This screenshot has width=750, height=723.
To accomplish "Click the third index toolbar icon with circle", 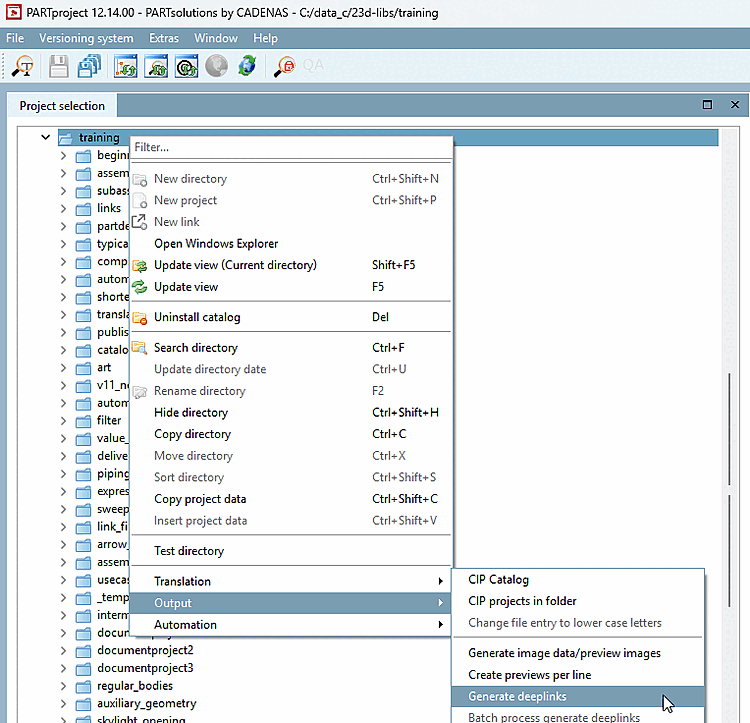I will coord(187,66).
